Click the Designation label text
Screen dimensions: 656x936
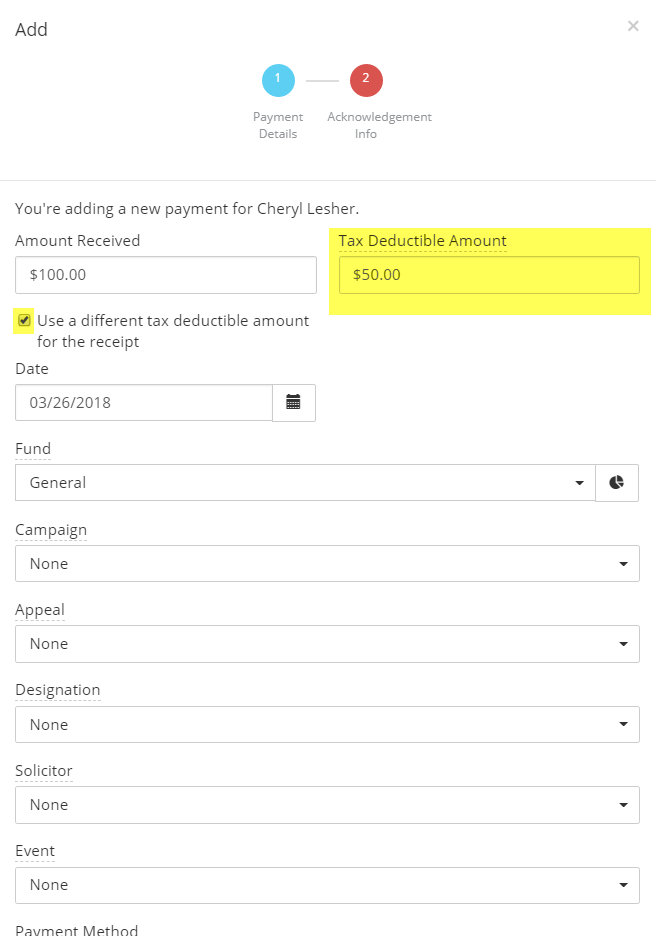[58, 690]
